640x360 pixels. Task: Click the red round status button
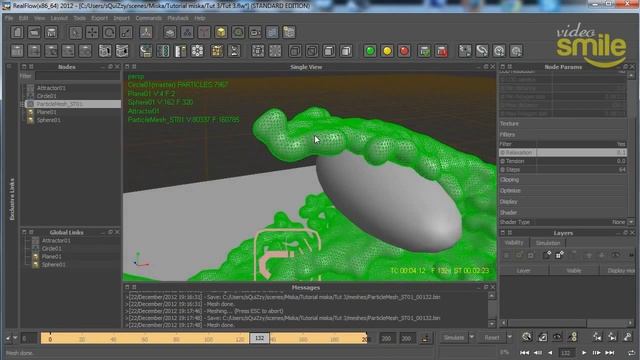[404, 51]
